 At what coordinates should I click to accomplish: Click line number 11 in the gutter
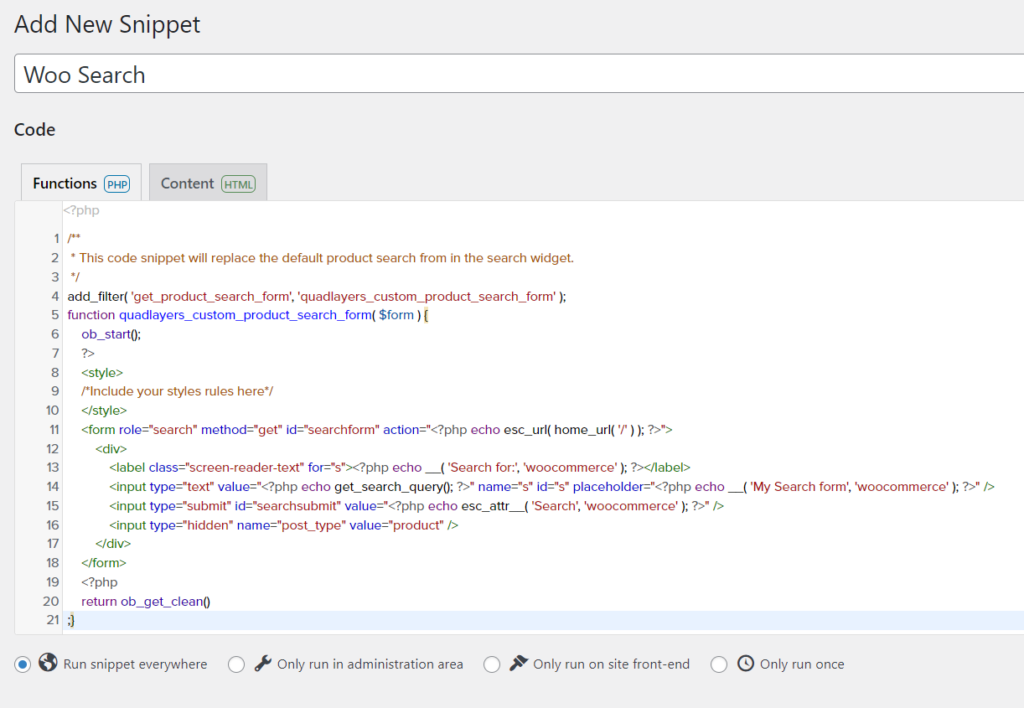click(54, 430)
